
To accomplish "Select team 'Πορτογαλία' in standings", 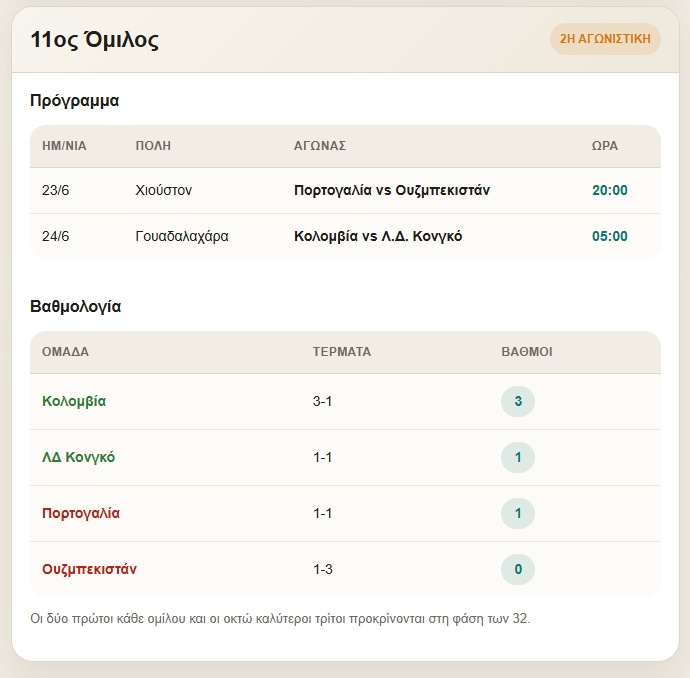I will pyautogui.click(x=81, y=513).
